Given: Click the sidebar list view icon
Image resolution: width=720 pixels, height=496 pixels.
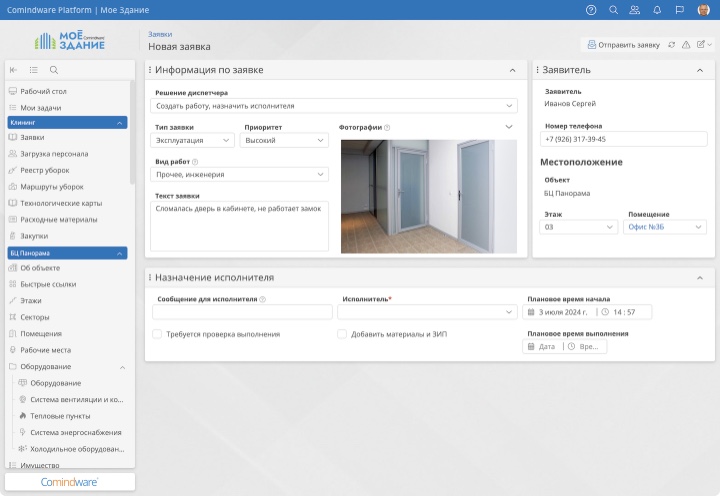Looking at the screenshot, I should (x=34, y=70).
